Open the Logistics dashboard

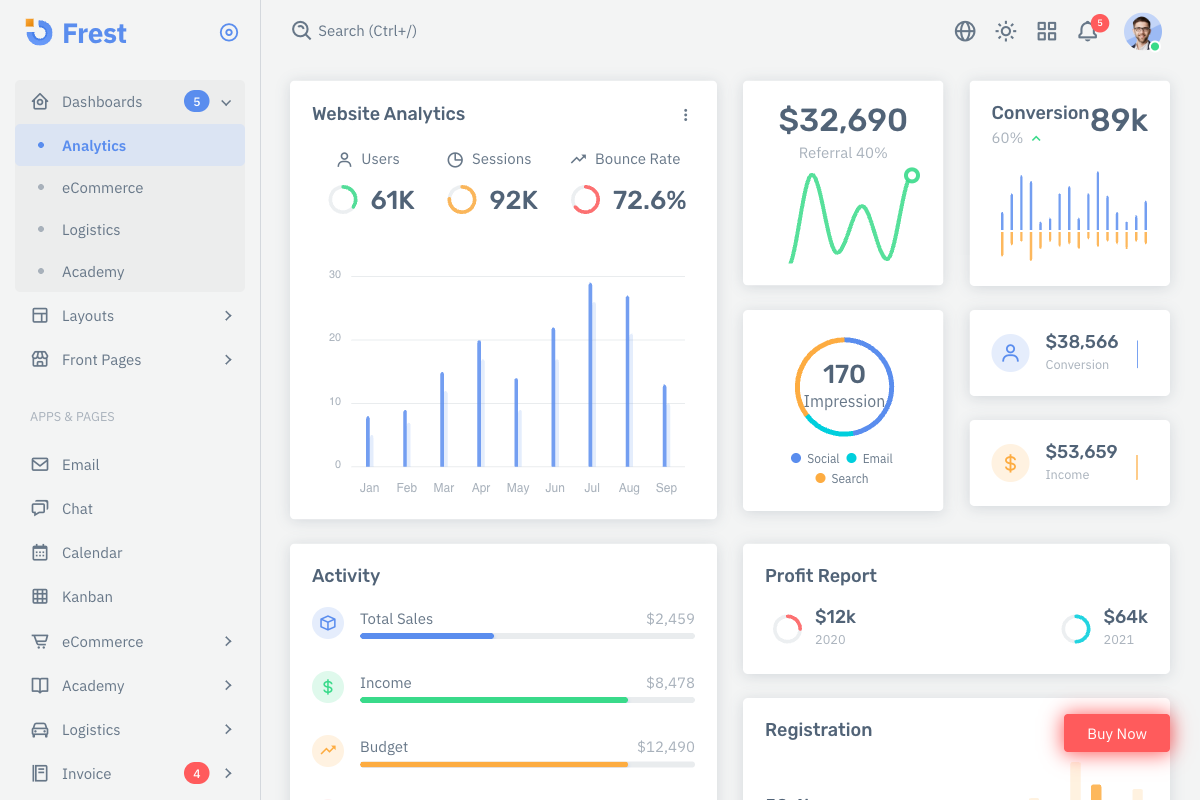[x=91, y=229]
